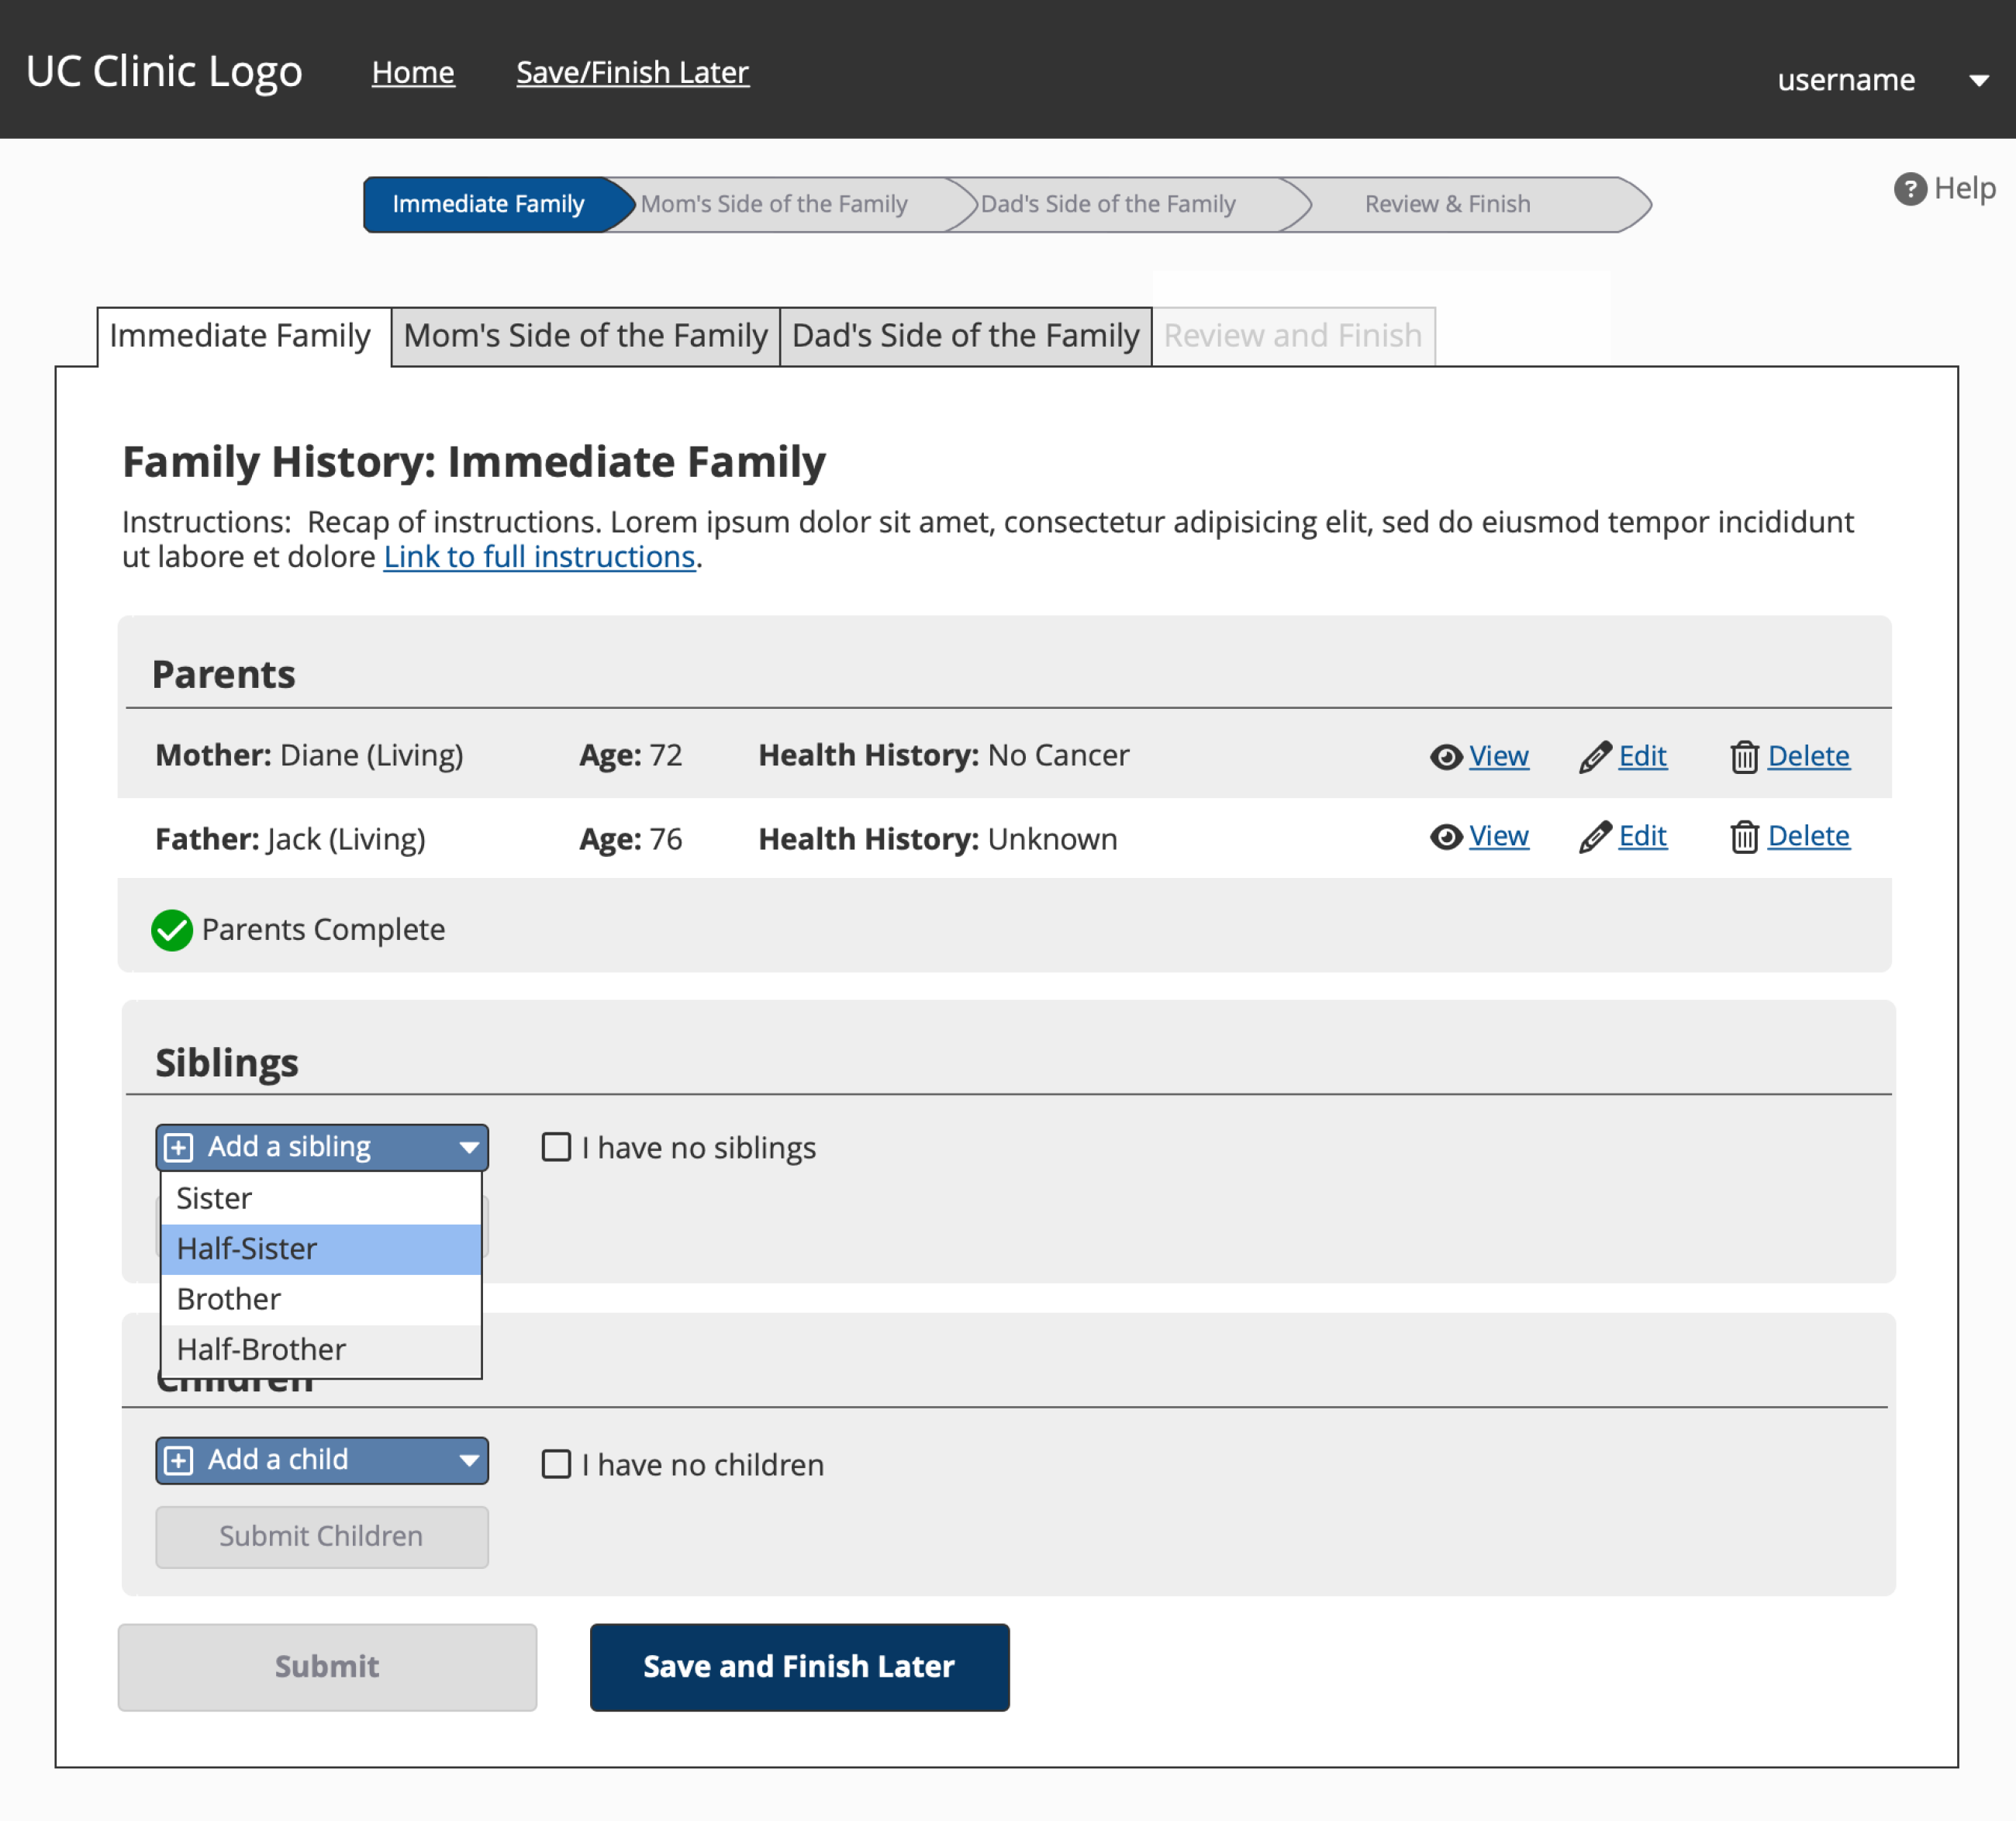Click the green Parents Complete checkmark
The width and height of the screenshot is (2016, 1821).
(172, 930)
